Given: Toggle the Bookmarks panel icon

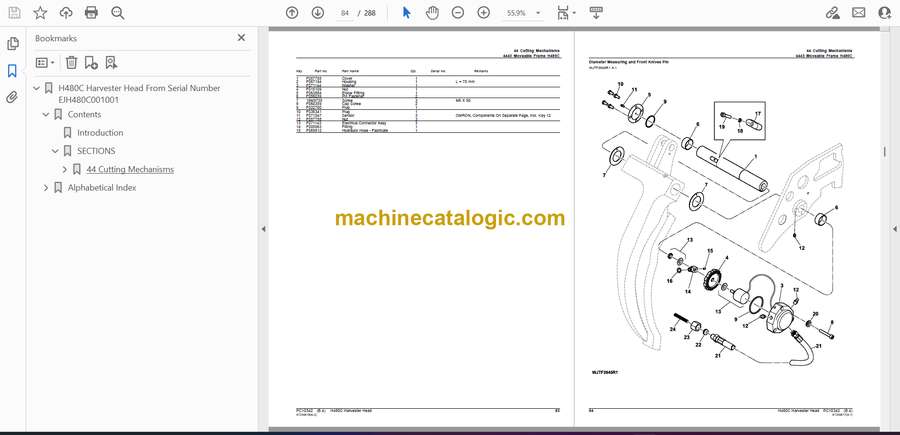Looking at the screenshot, I should tap(12, 71).
